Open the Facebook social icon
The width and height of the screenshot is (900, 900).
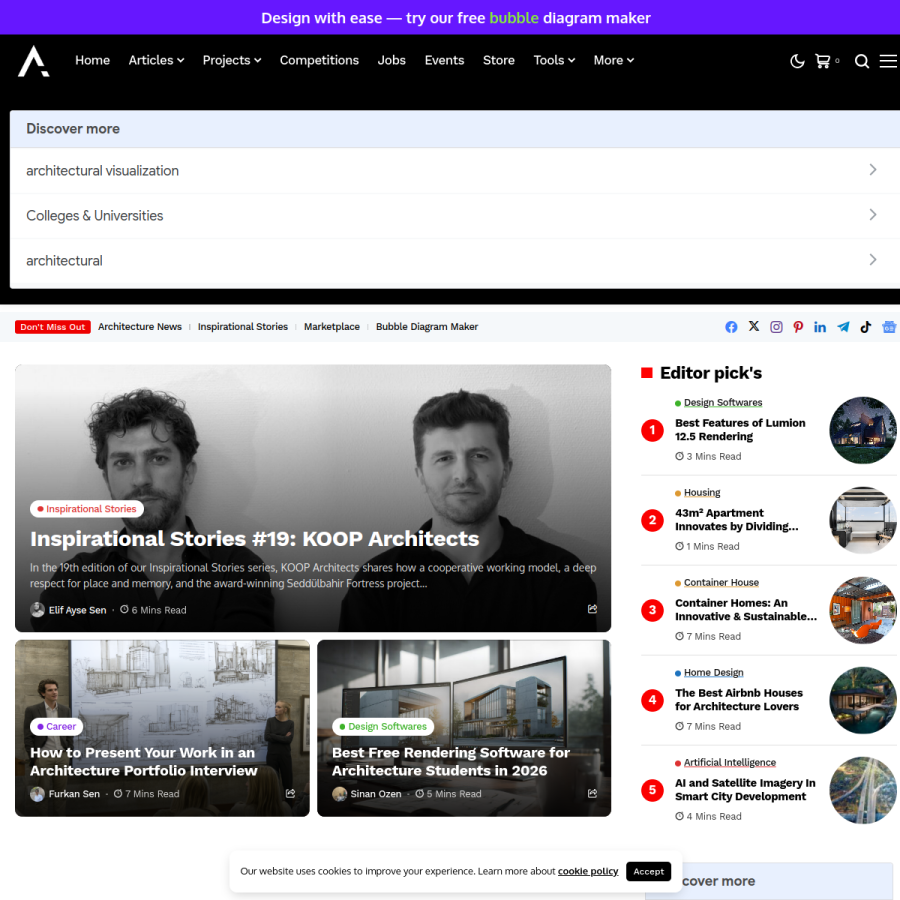[x=731, y=327]
